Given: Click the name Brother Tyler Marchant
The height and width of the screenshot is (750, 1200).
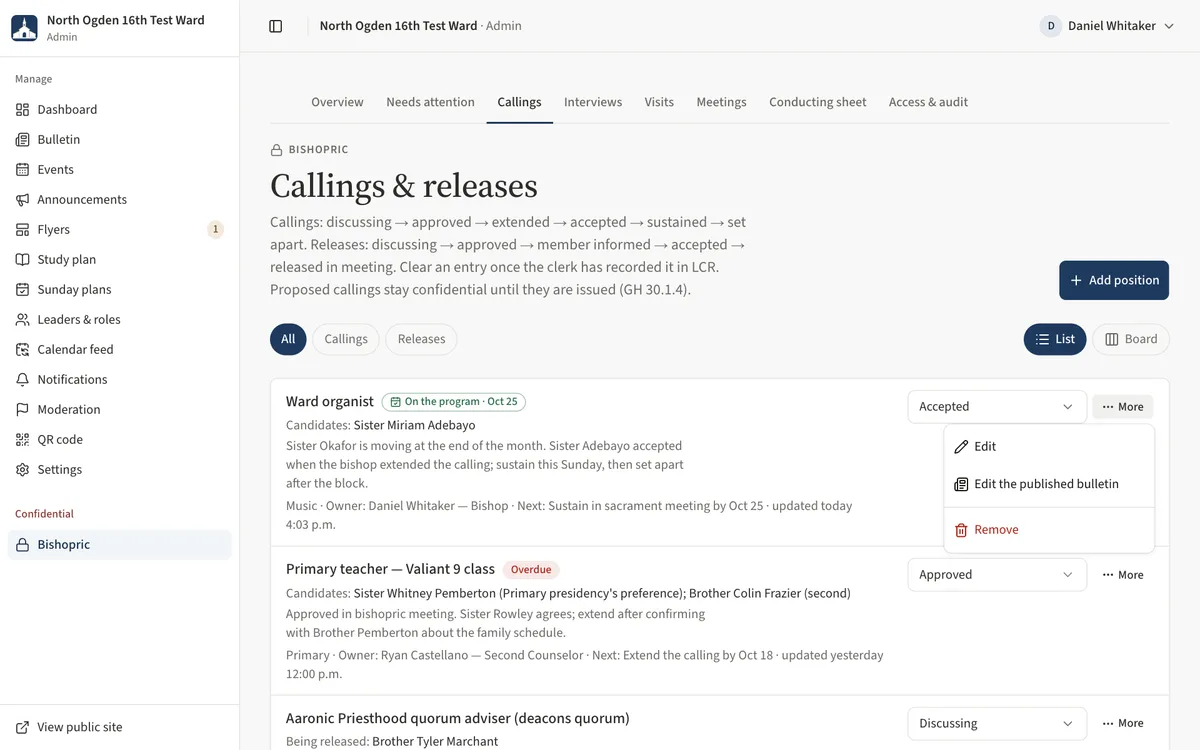Looking at the screenshot, I should pos(435,741).
